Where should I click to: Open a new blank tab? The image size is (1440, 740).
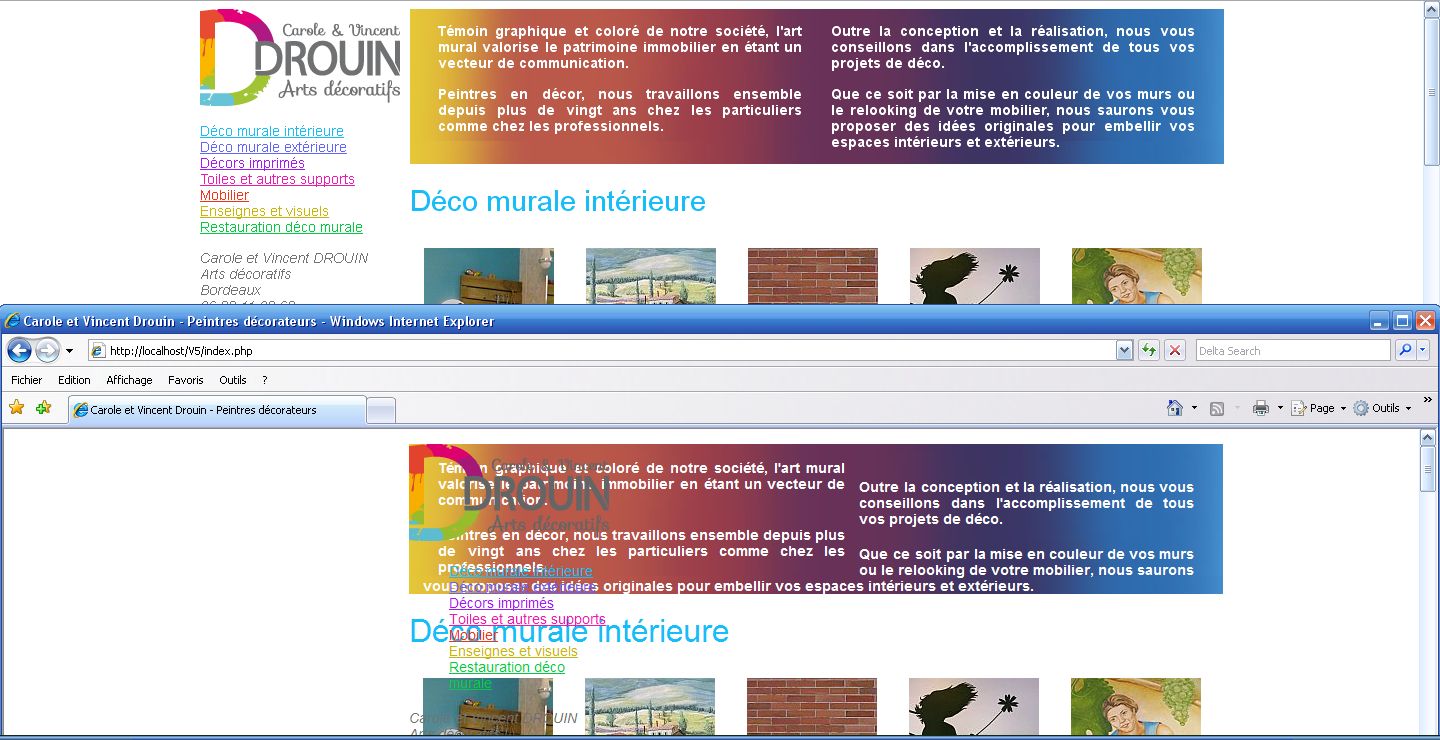[x=382, y=410]
